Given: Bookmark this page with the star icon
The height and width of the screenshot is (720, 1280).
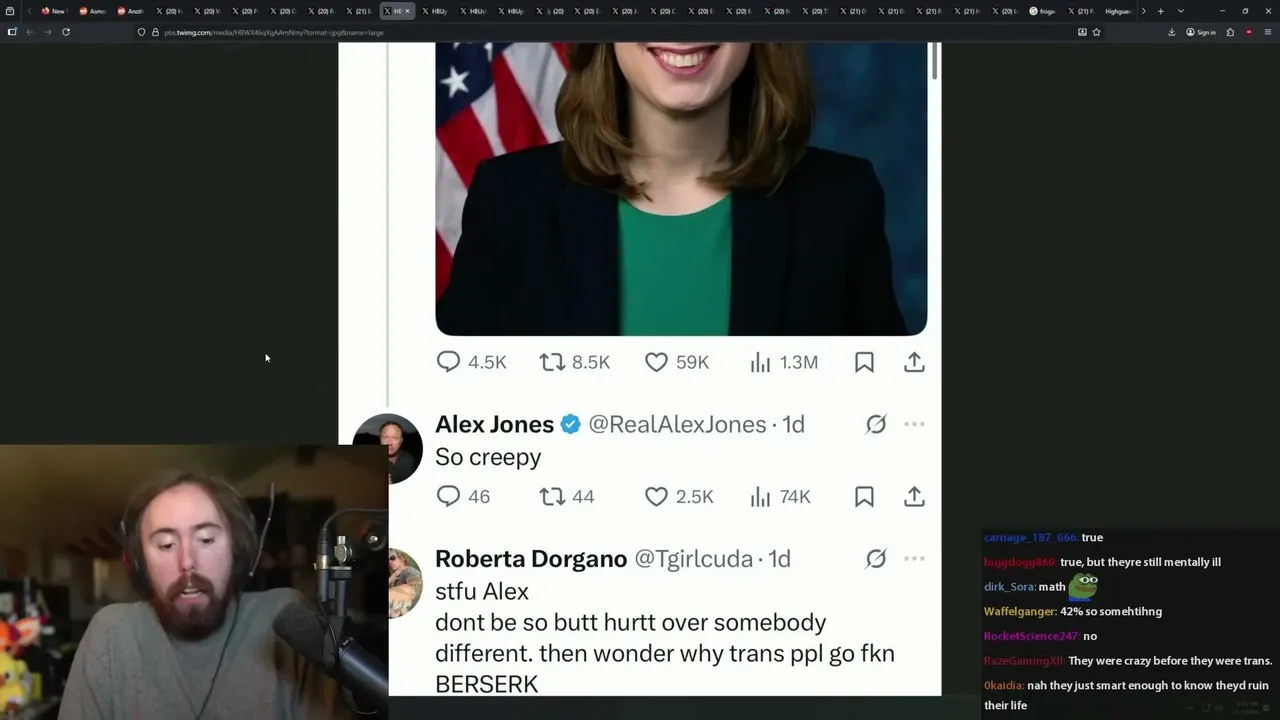Looking at the screenshot, I should (x=1097, y=32).
